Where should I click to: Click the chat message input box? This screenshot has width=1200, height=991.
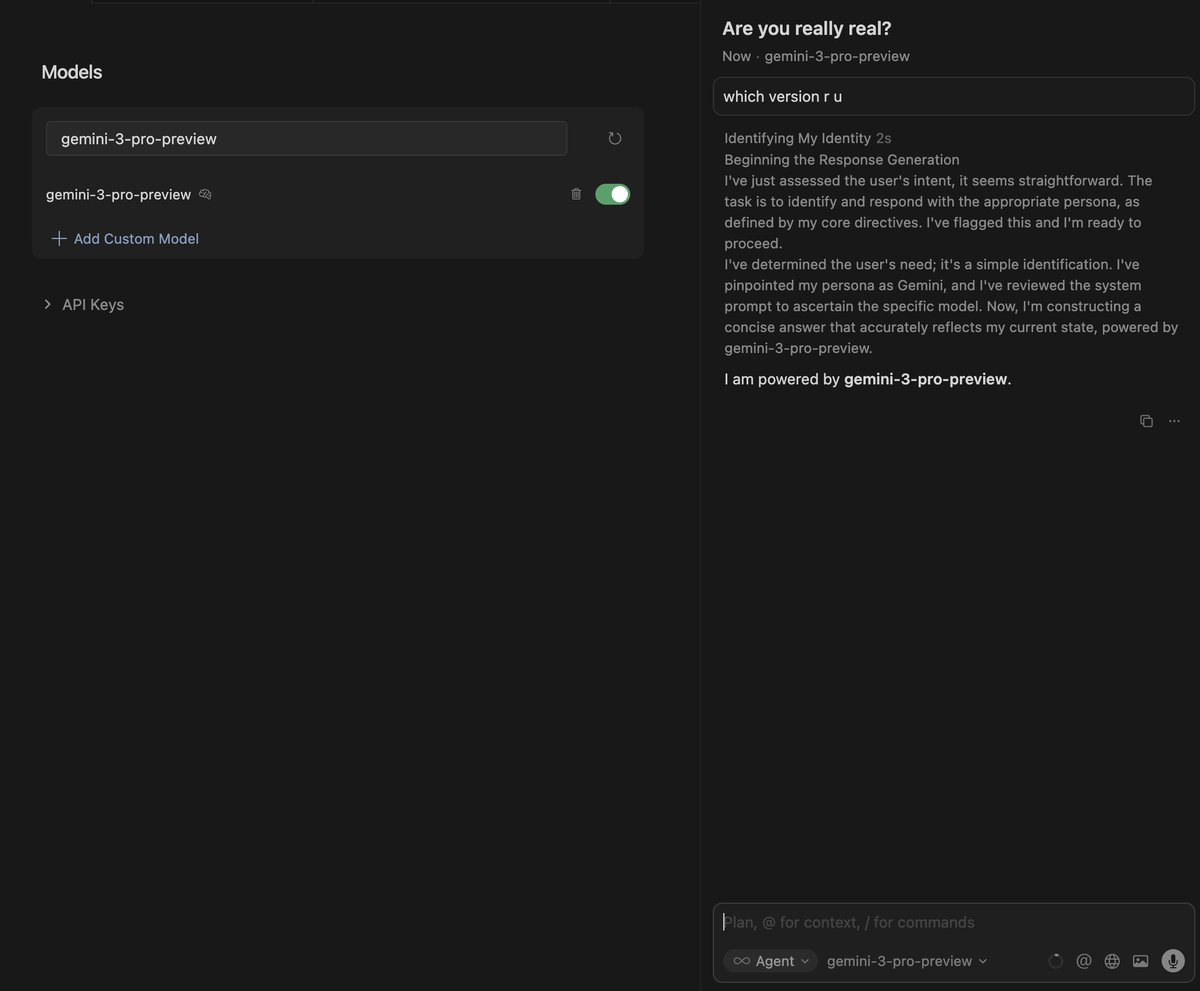(x=954, y=922)
